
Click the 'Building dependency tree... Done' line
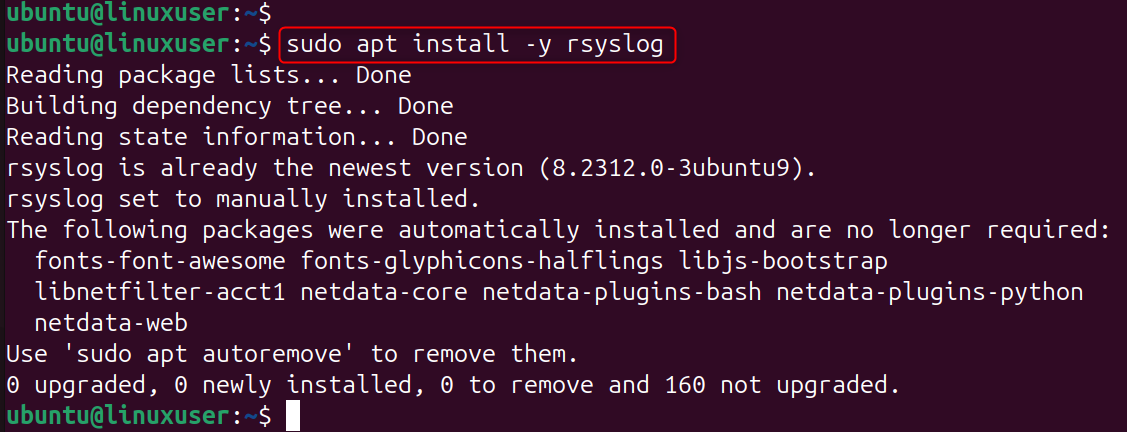[x=230, y=105]
